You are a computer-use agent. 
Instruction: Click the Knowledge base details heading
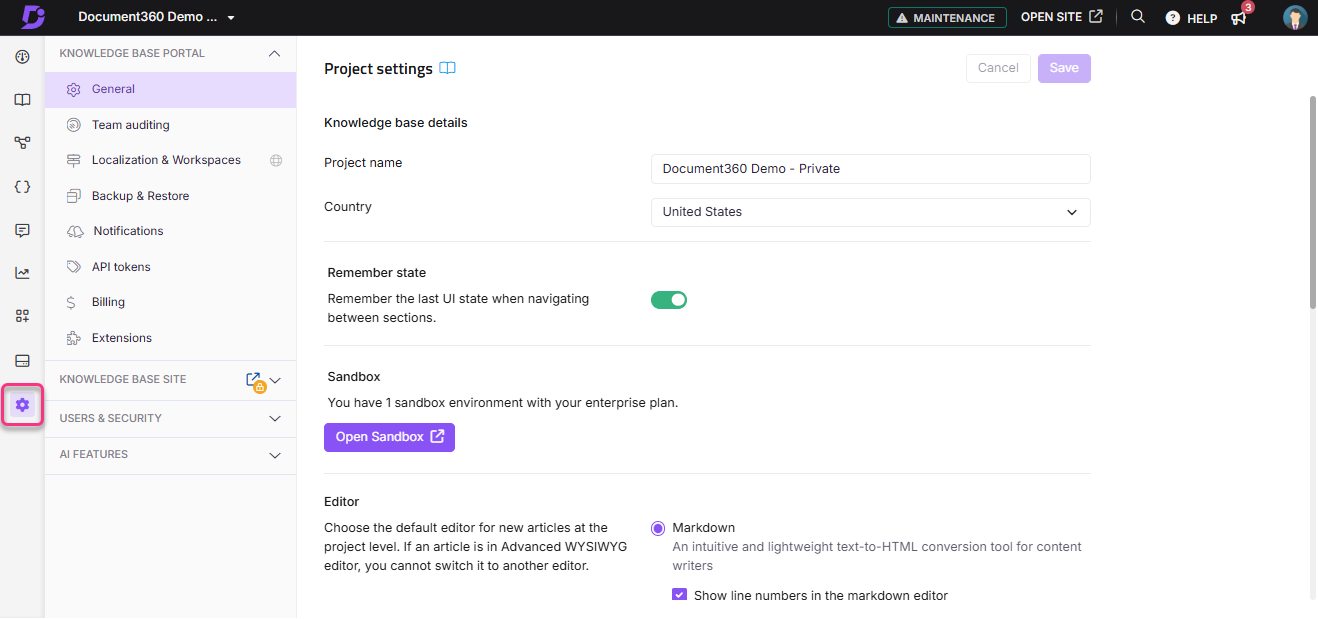[396, 123]
